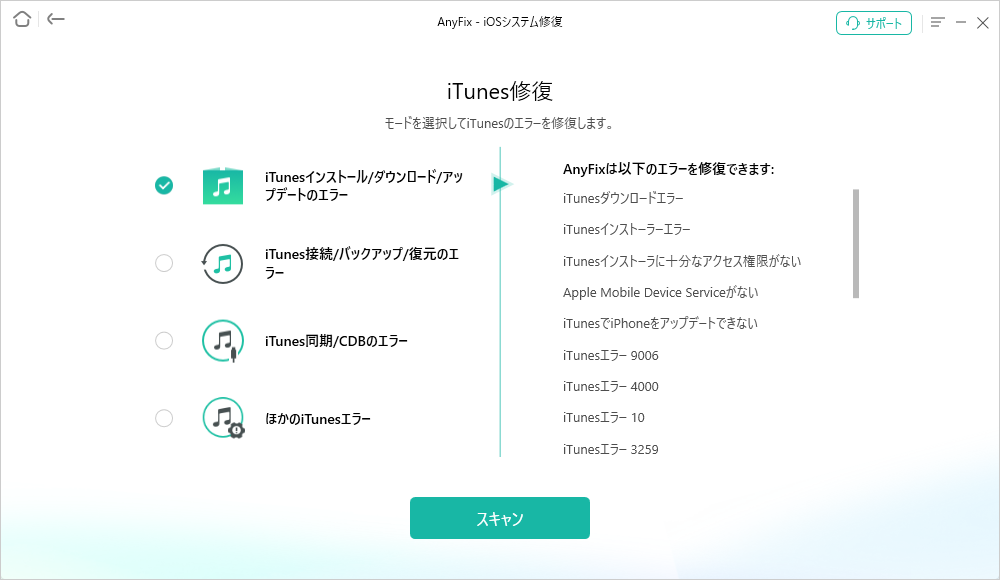Click iTunesエラー 4000 entry
Screen dimensions: 1000x580
click(x=610, y=387)
